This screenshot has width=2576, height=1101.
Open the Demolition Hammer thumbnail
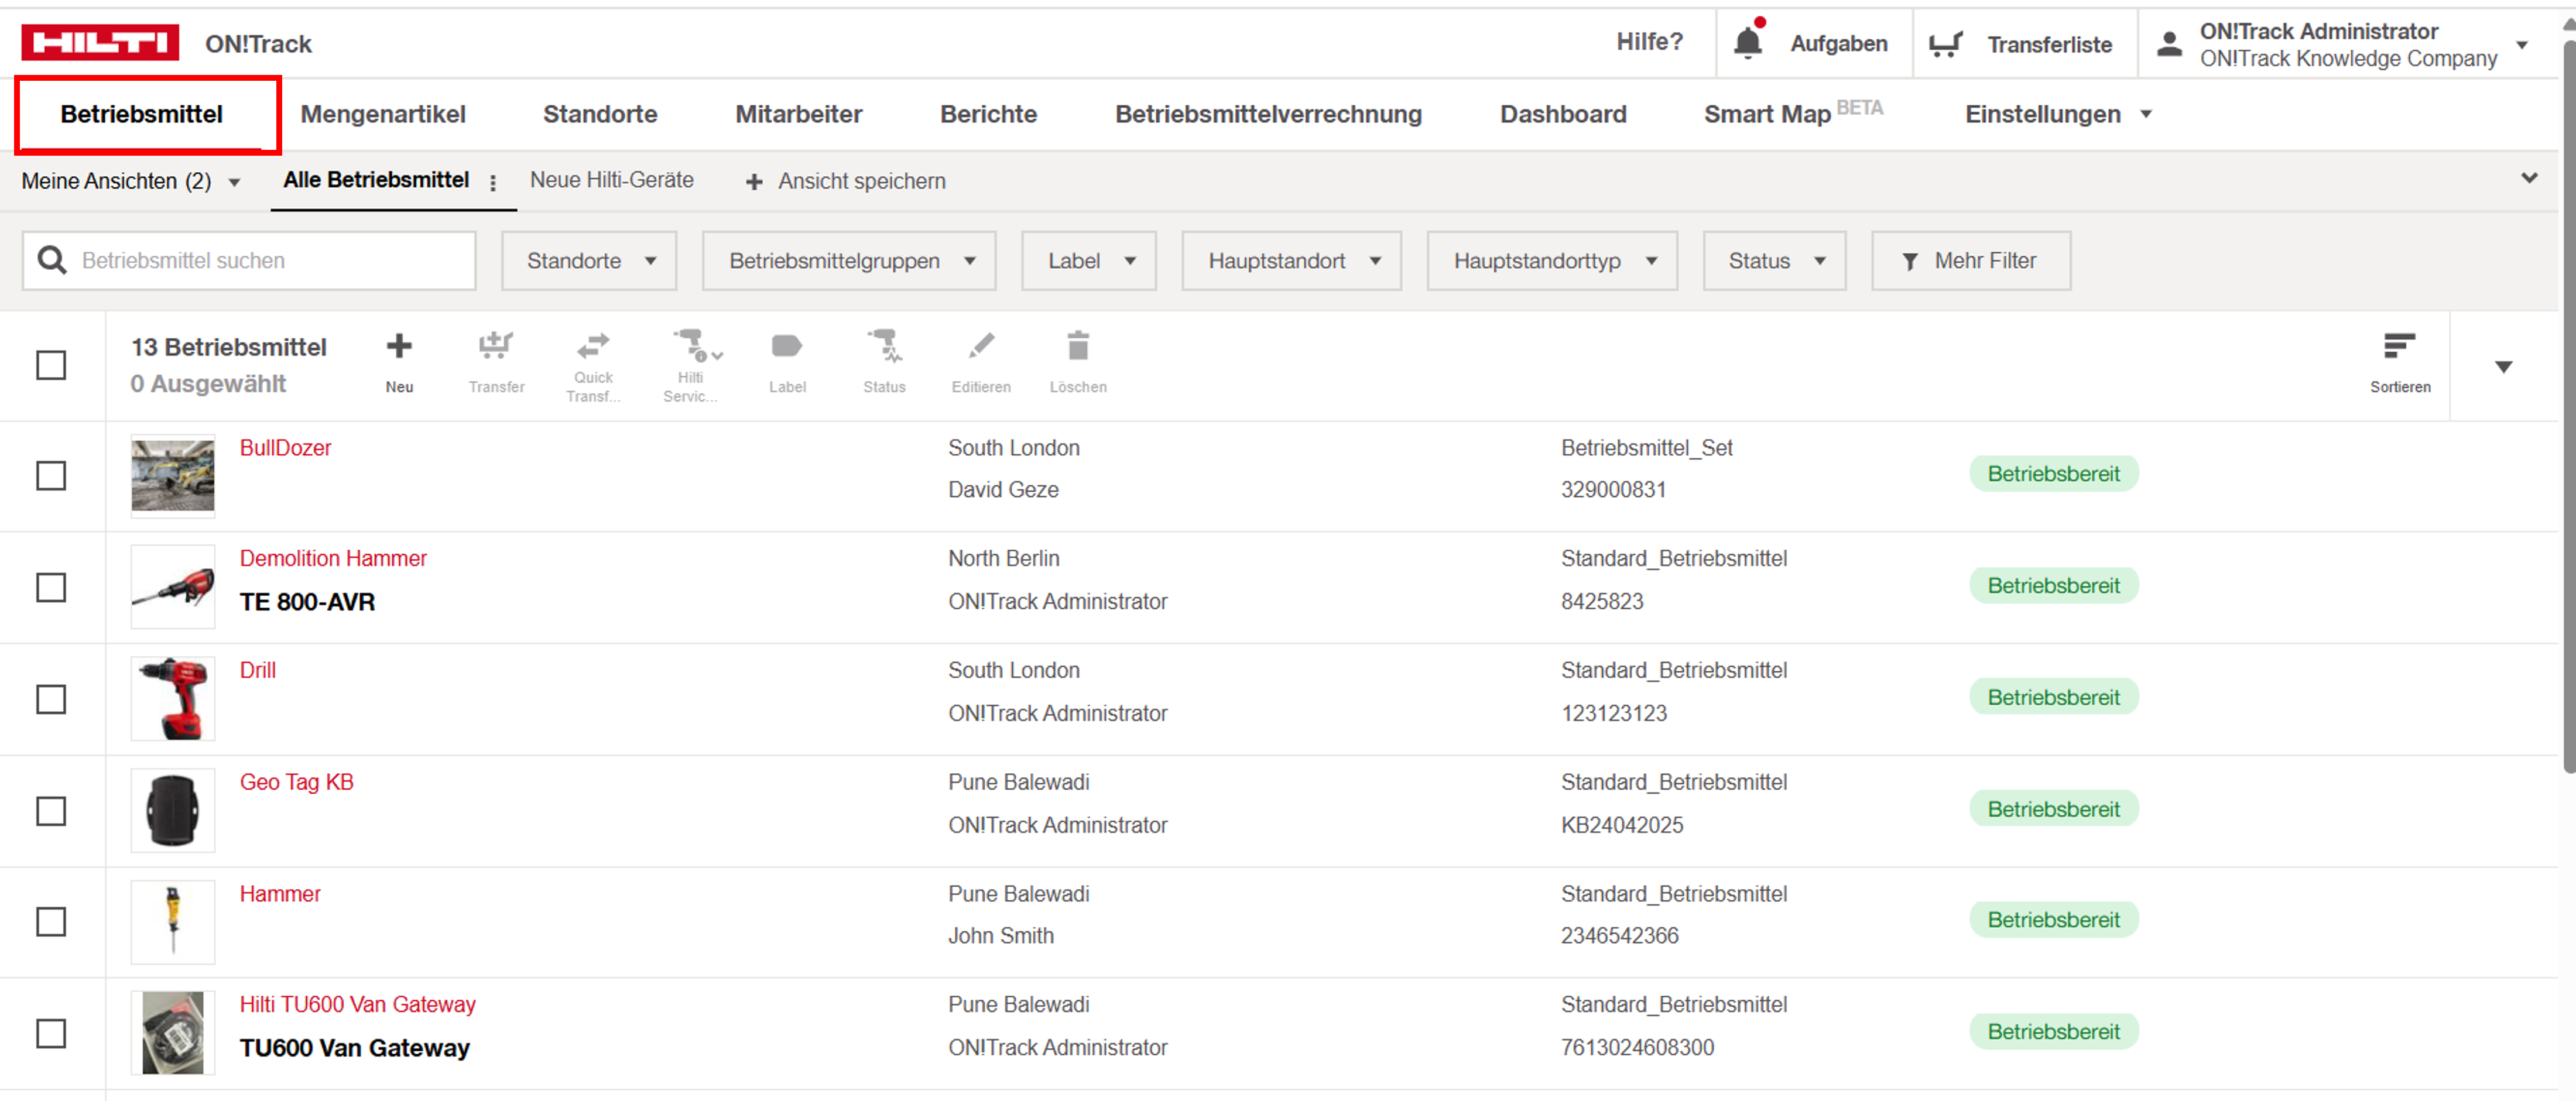173,587
